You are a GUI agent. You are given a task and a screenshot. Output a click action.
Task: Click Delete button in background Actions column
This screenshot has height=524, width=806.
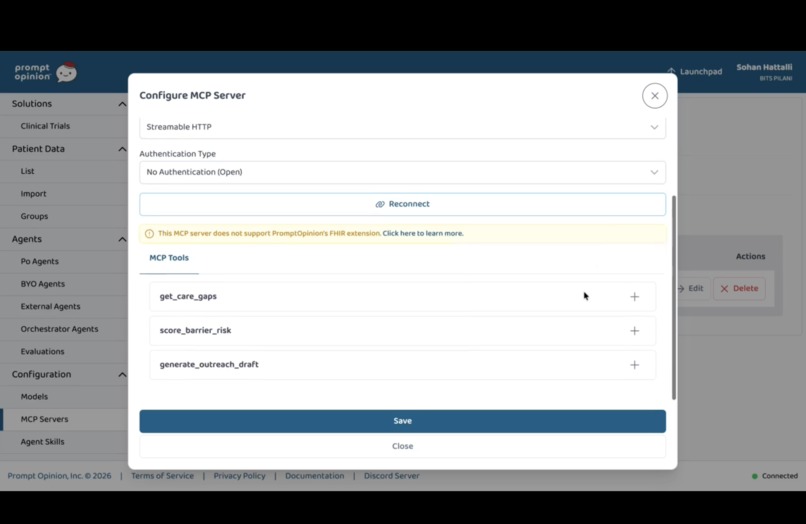(739, 288)
